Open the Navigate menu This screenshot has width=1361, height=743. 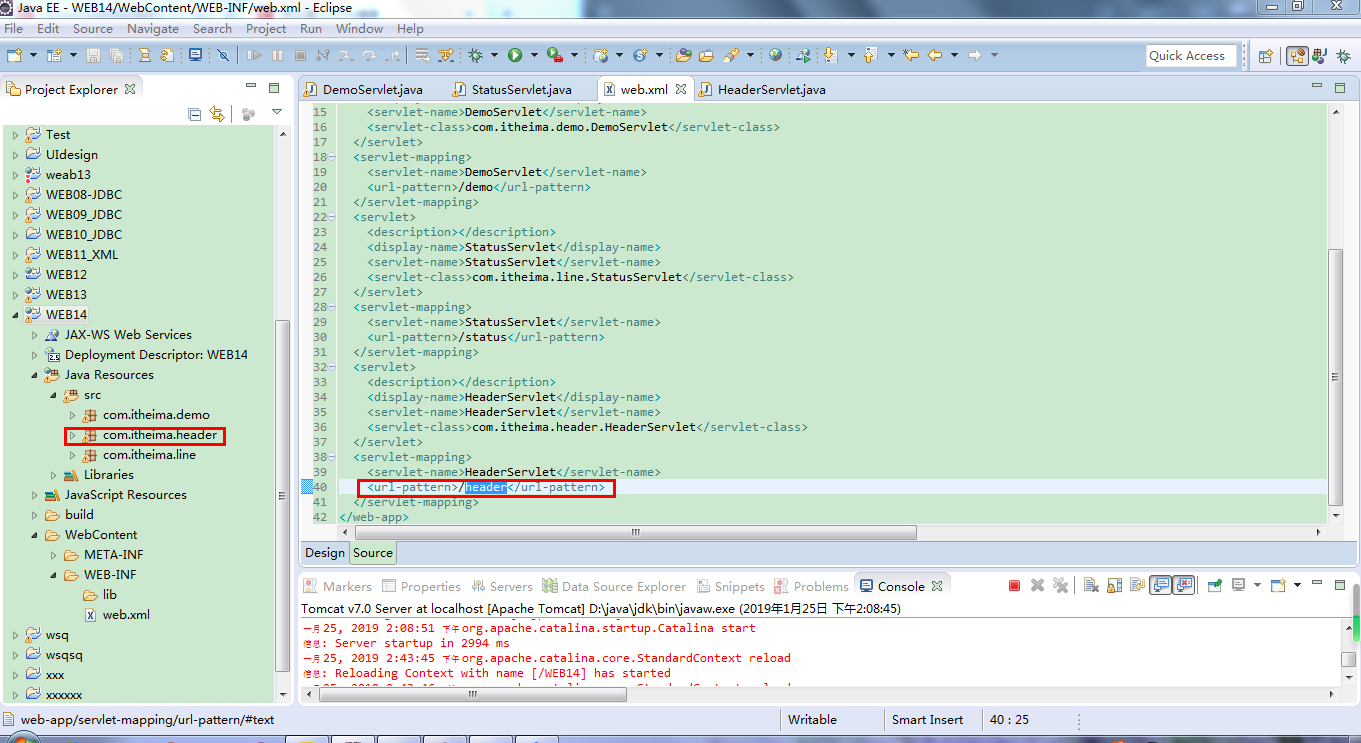(153, 29)
